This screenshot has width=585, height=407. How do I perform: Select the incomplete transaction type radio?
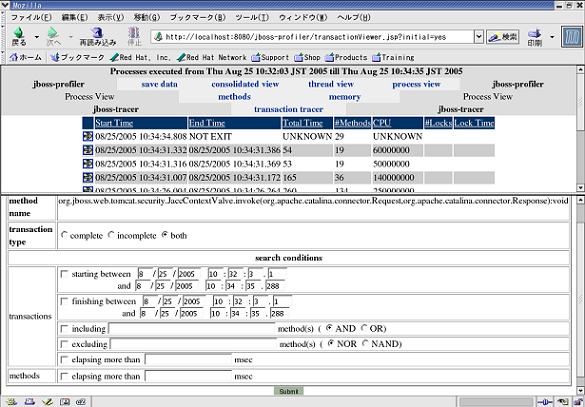[111, 235]
